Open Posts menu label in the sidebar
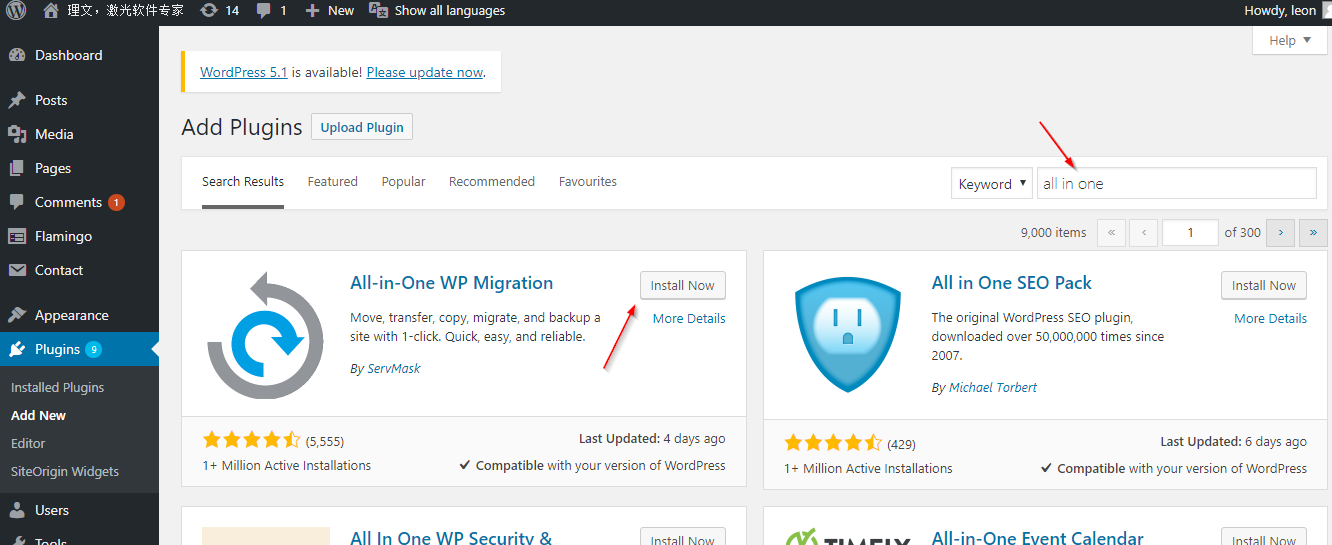The width and height of the screenshot is (1332, 545). tap(51, 100)
